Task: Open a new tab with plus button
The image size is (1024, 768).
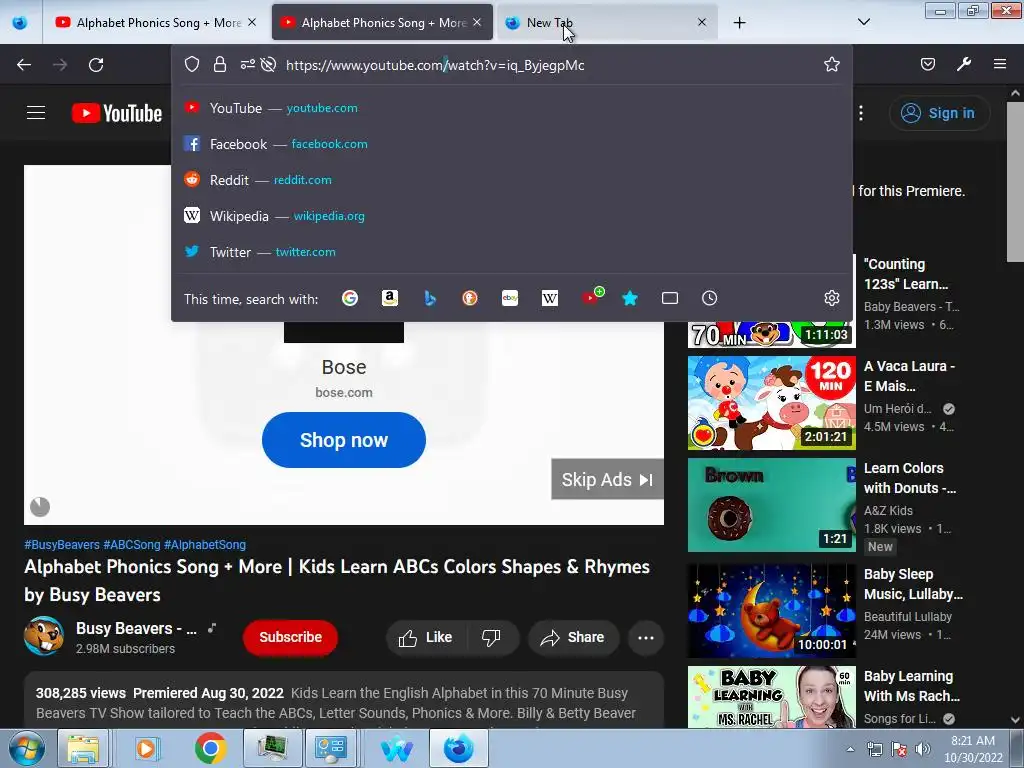Action: (739, 23)
